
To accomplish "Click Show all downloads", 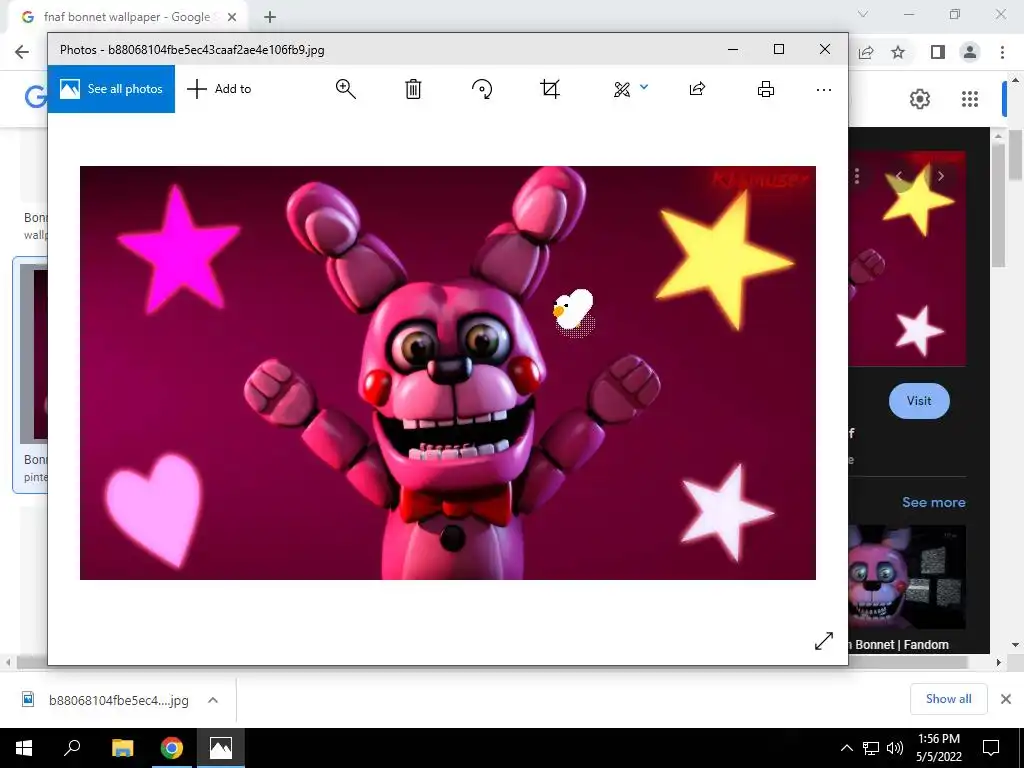I will 948,699.
